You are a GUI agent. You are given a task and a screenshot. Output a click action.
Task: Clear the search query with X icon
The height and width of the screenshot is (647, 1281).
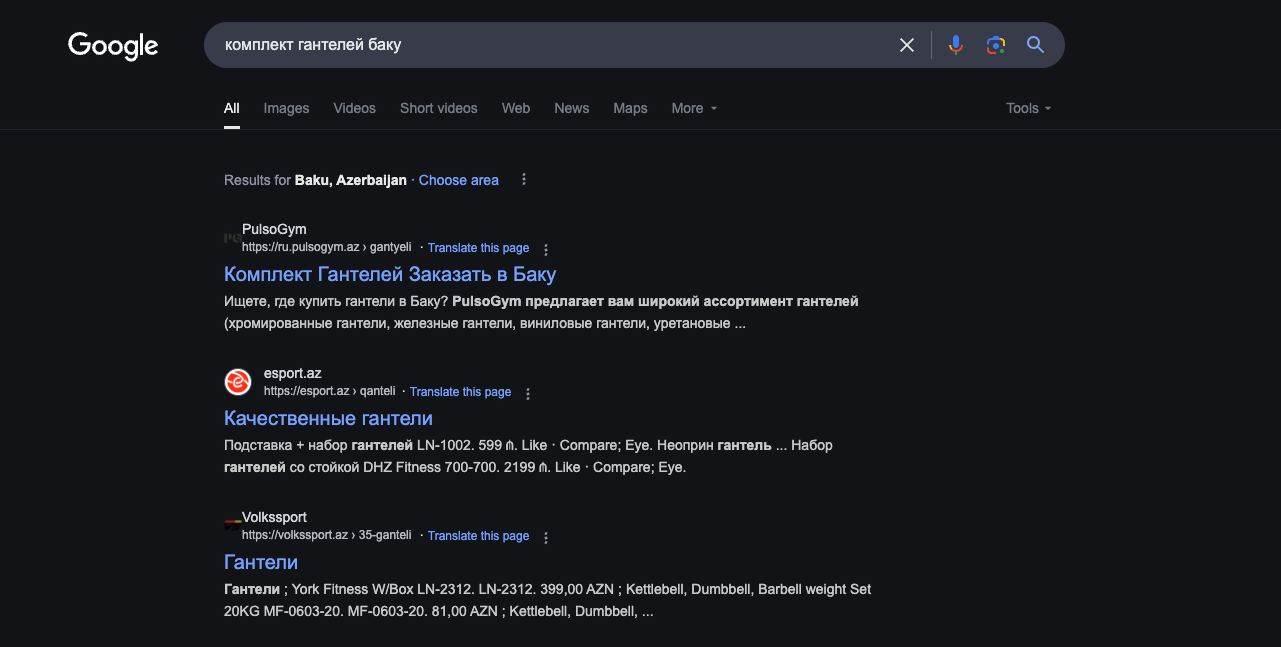[907, 45]
